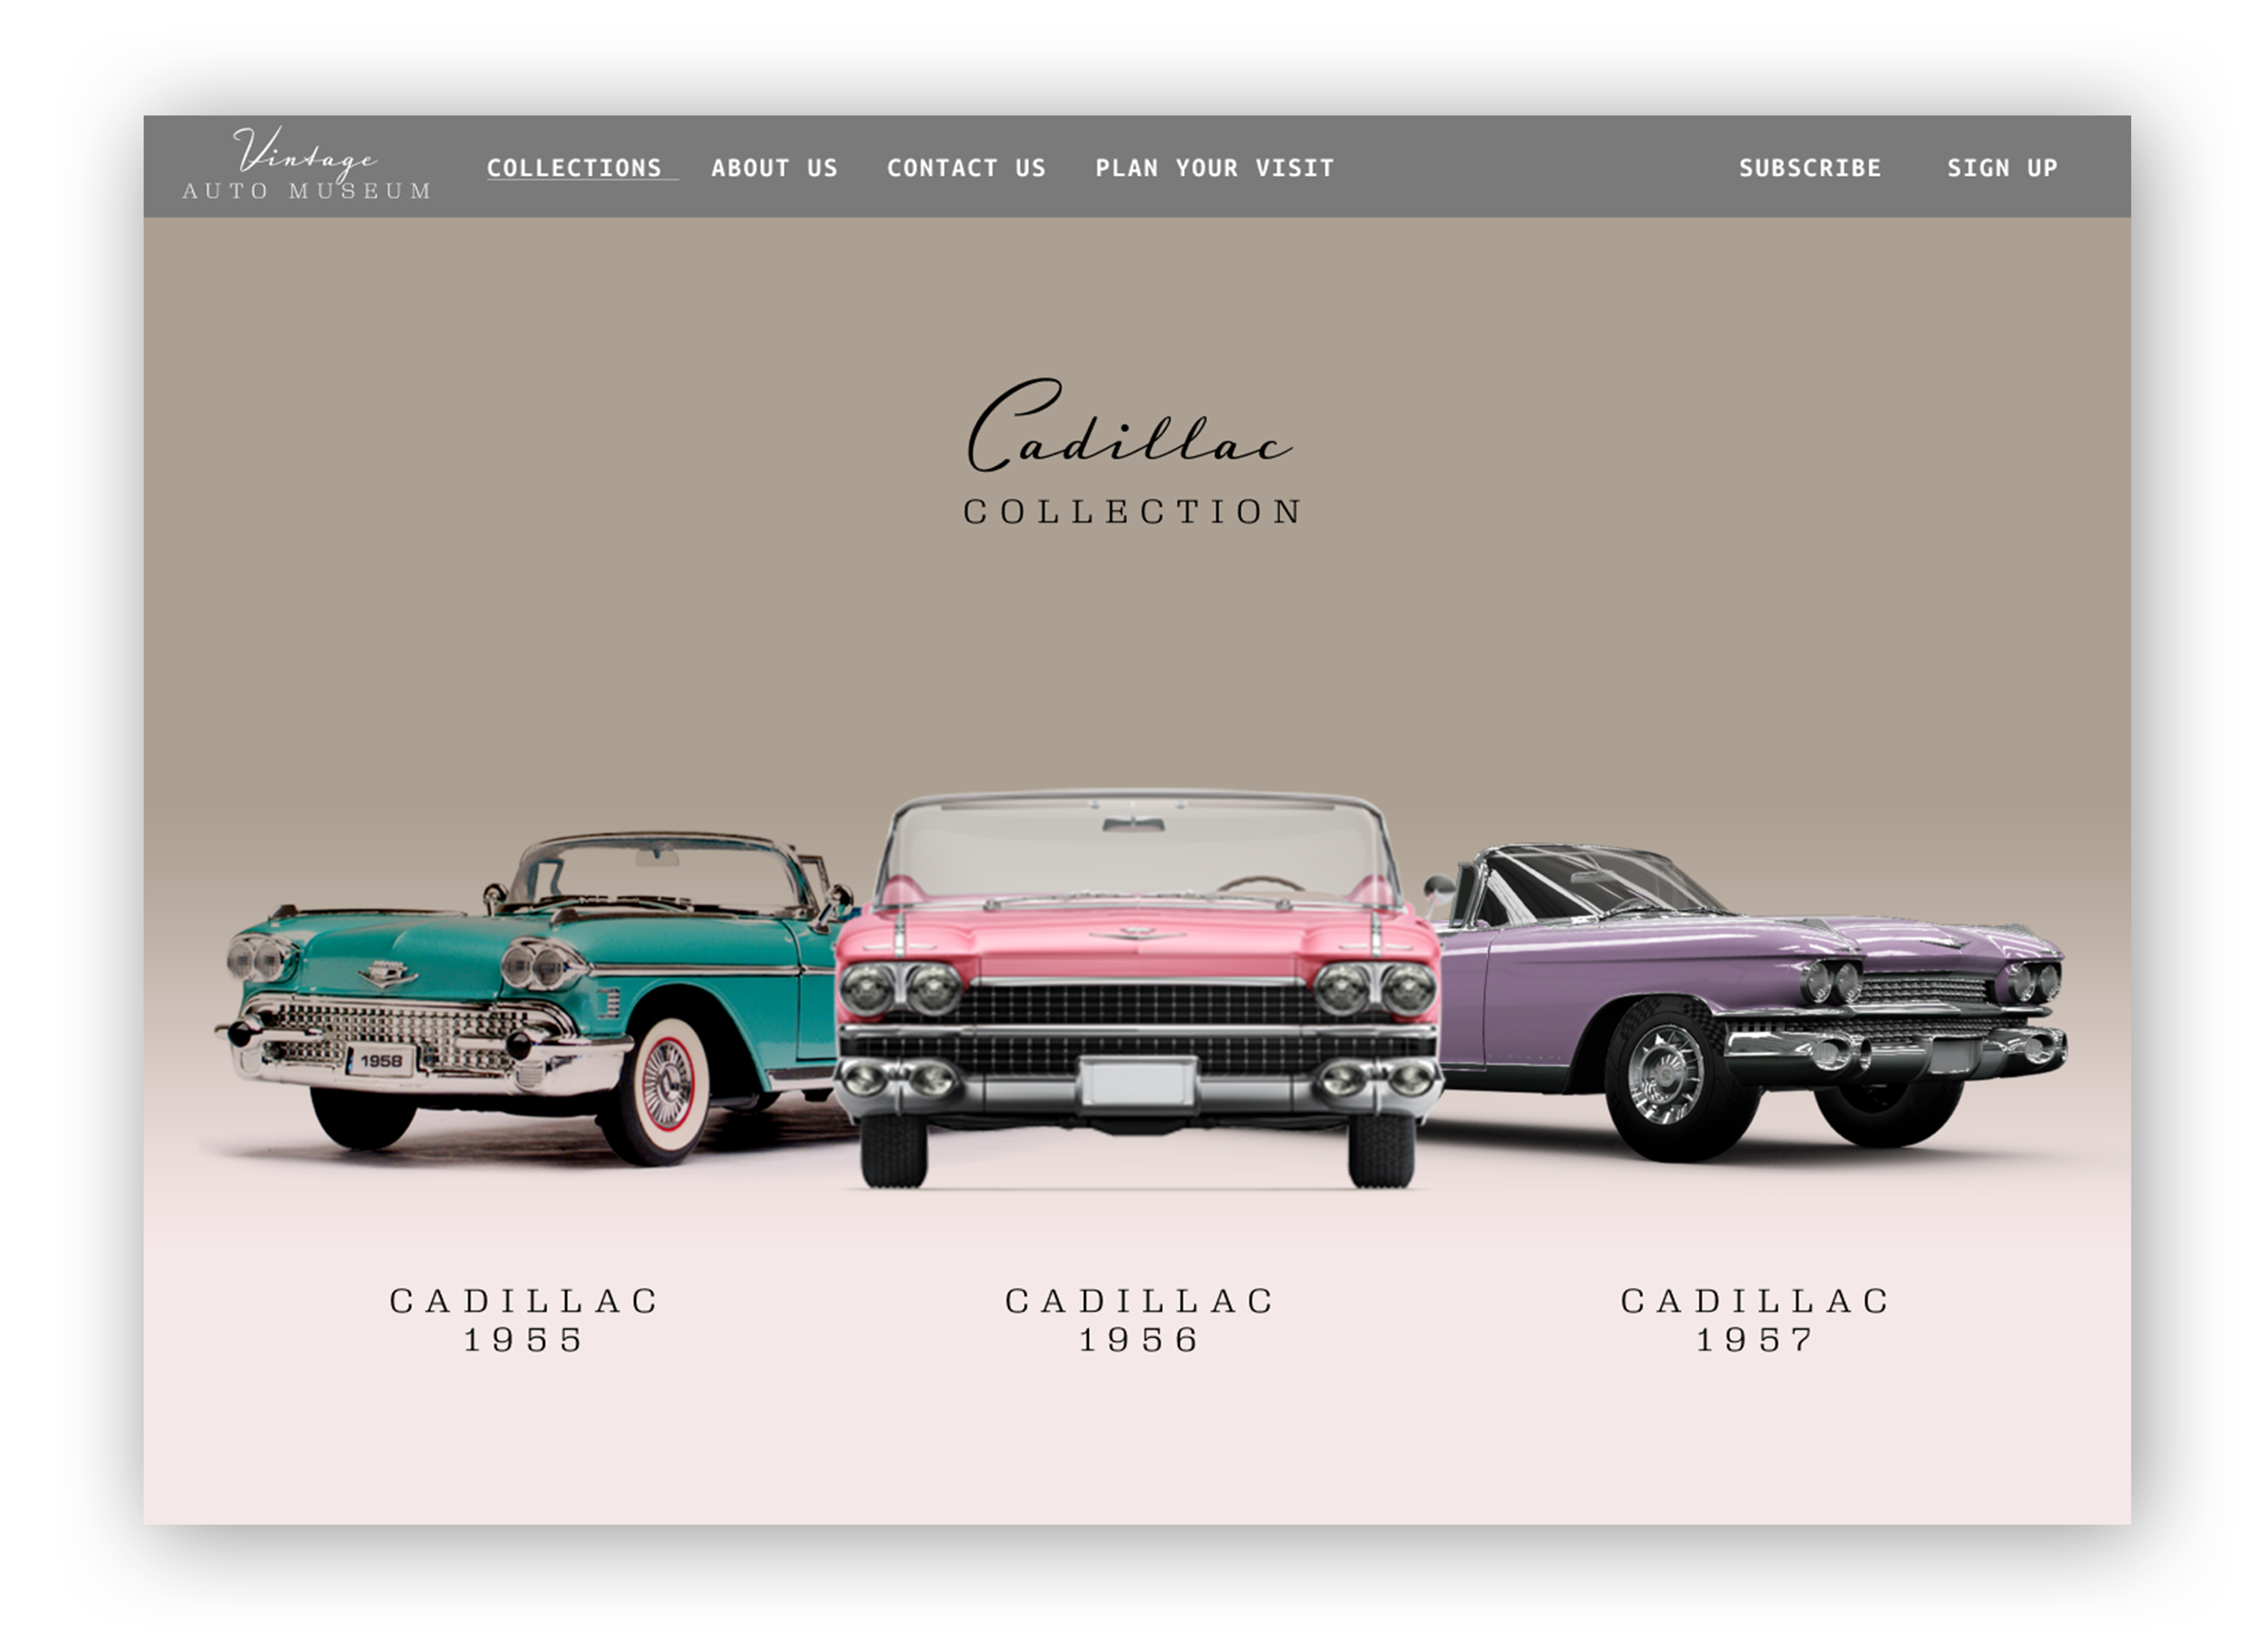This screenshot has width=2268, height=1649.
Task: Open the Cadillac 1957 label link
Action: (x=1755, y=1320)
